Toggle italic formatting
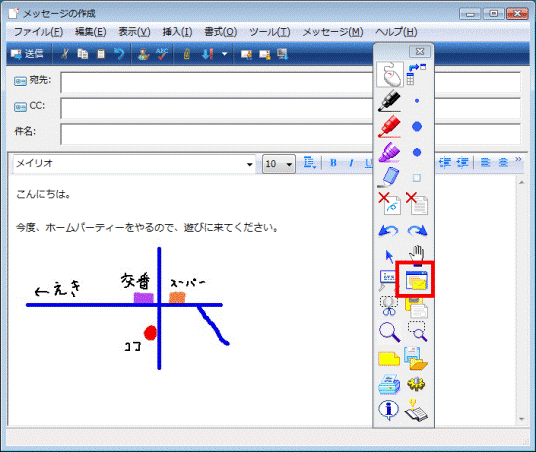 [x=351, y=163]
